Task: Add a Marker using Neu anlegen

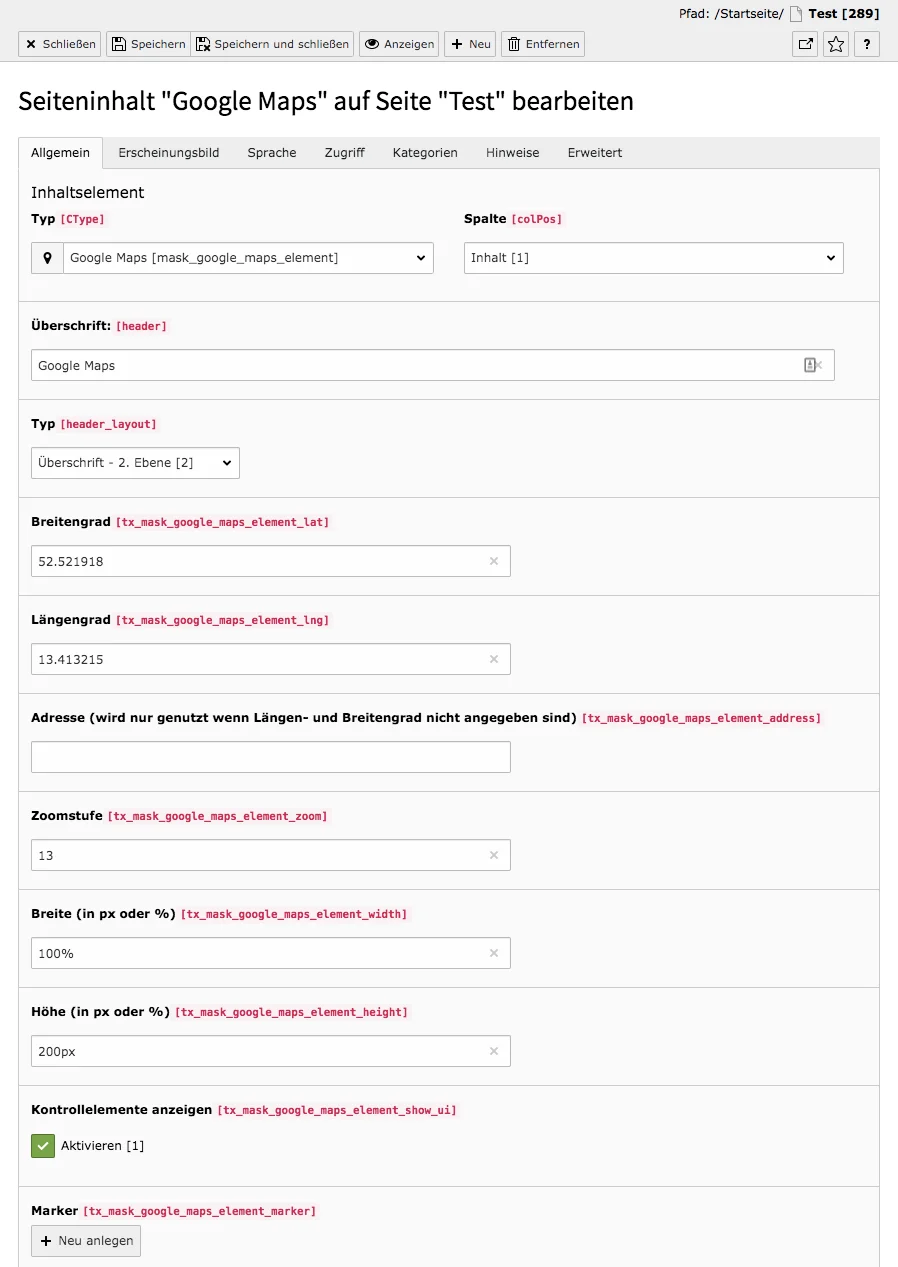Action: click(85, 1240)
